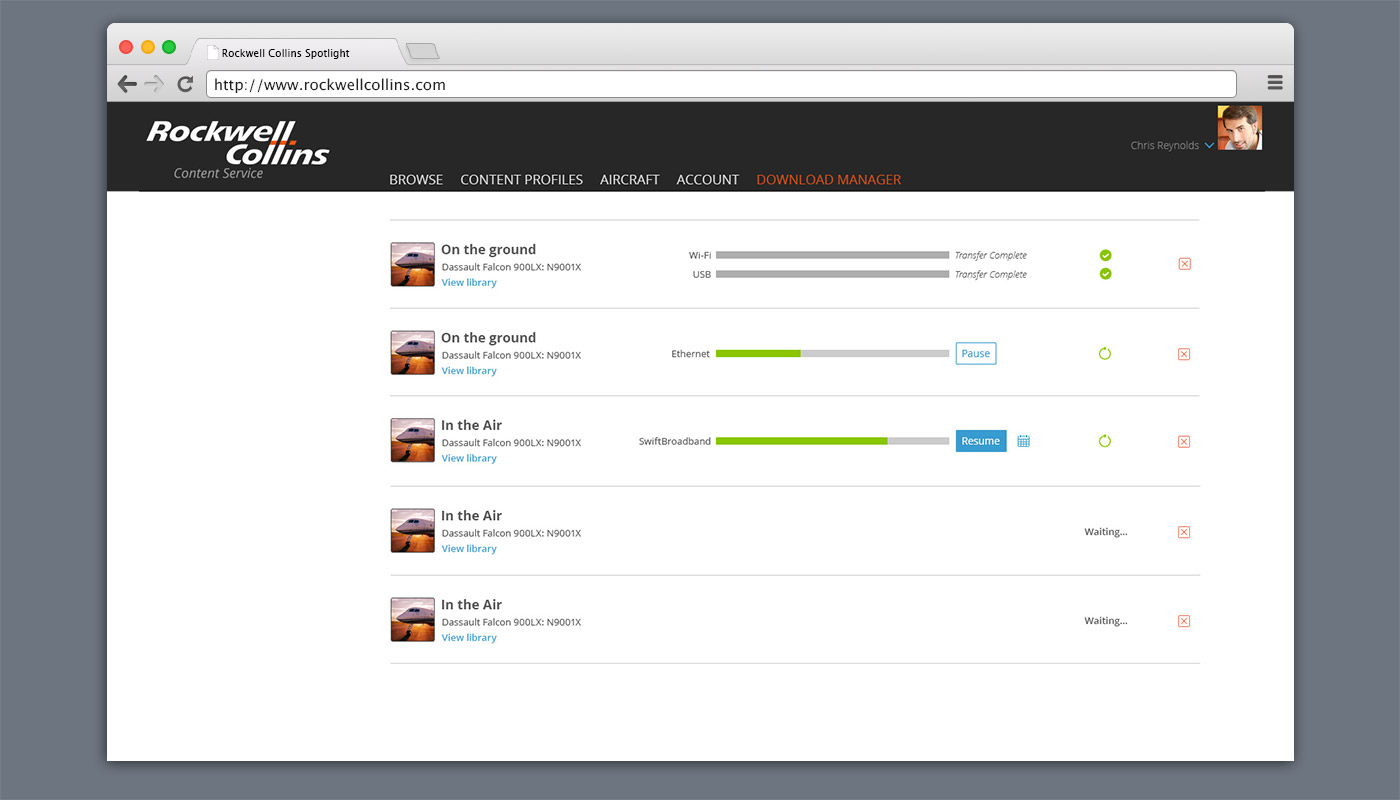
Task: Click the USB progress bar
Action: pos(832,274)
